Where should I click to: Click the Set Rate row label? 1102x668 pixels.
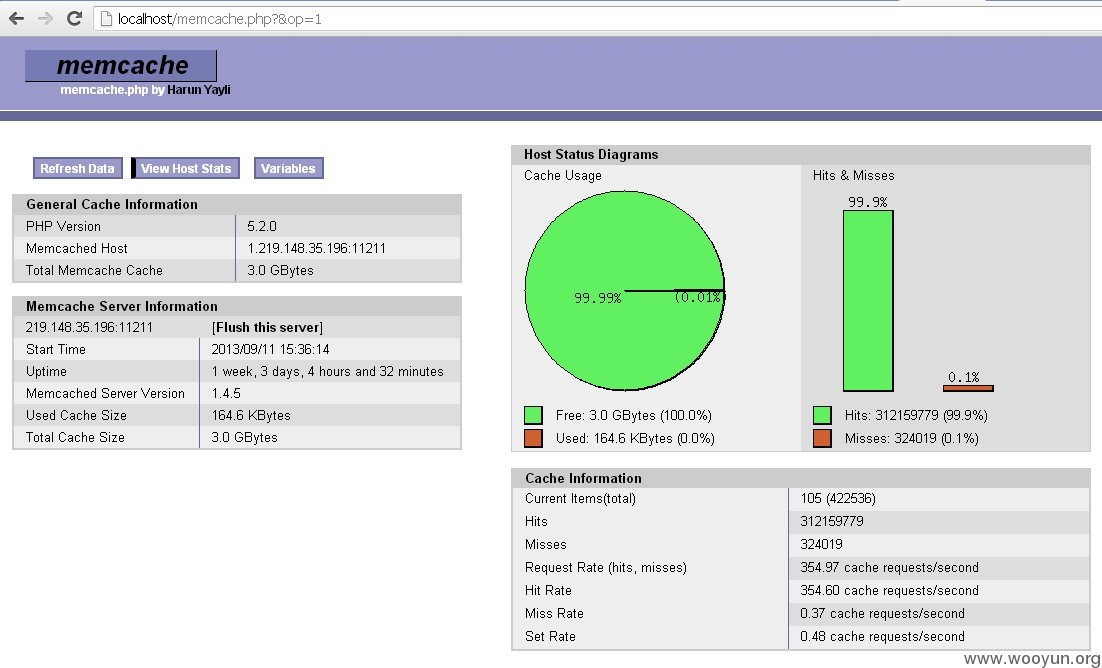point(550,636)
